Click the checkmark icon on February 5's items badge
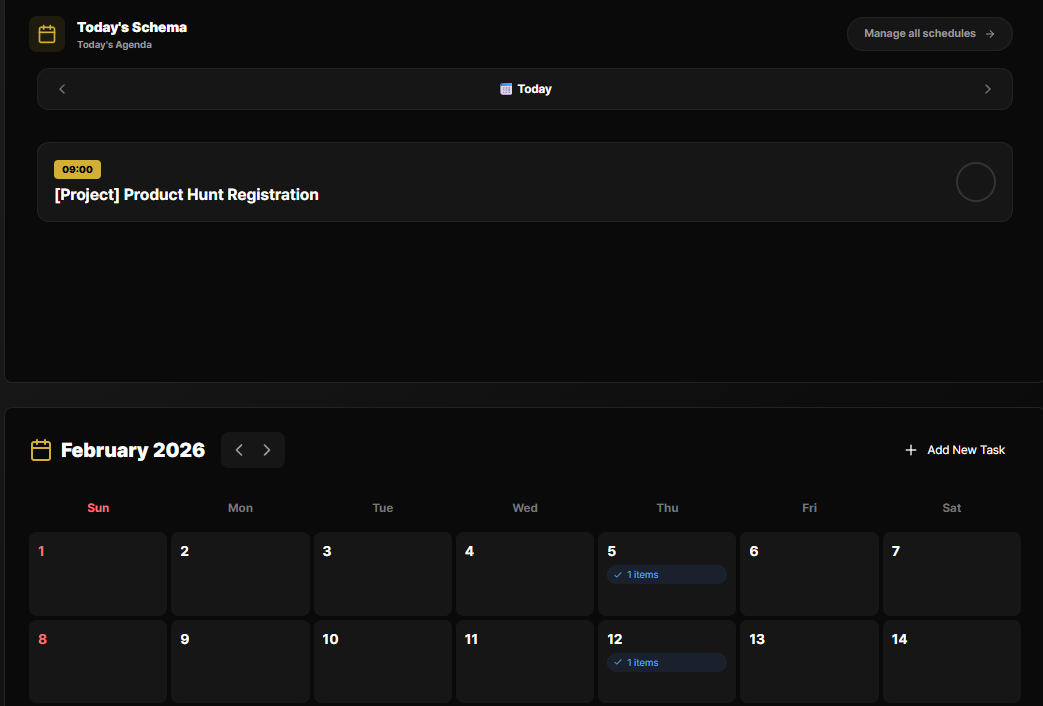The image size is (1043, 706). 617,574
